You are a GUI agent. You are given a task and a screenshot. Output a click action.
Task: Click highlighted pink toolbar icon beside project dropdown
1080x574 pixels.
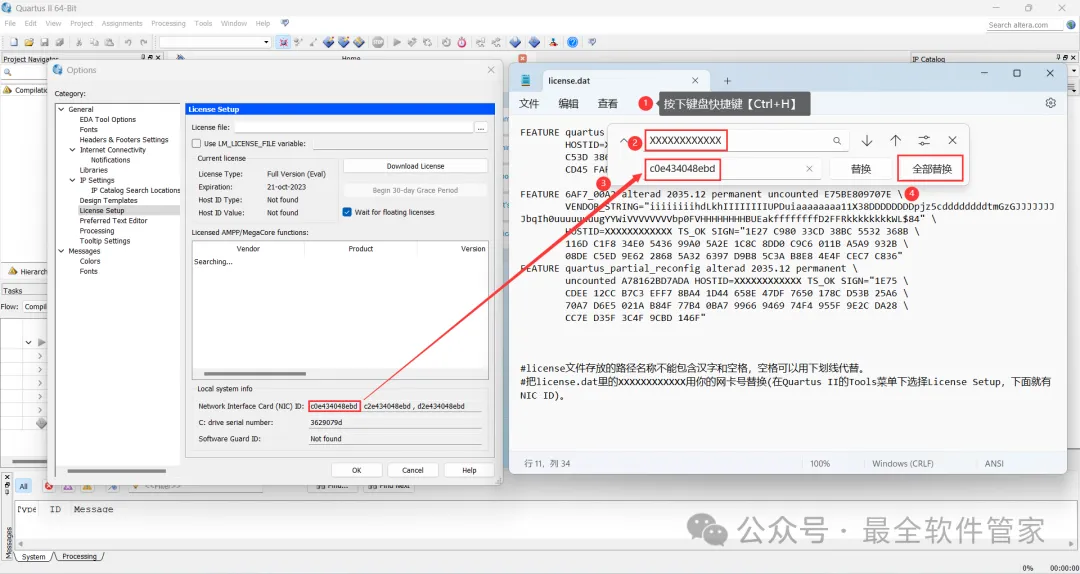[282, 42]
